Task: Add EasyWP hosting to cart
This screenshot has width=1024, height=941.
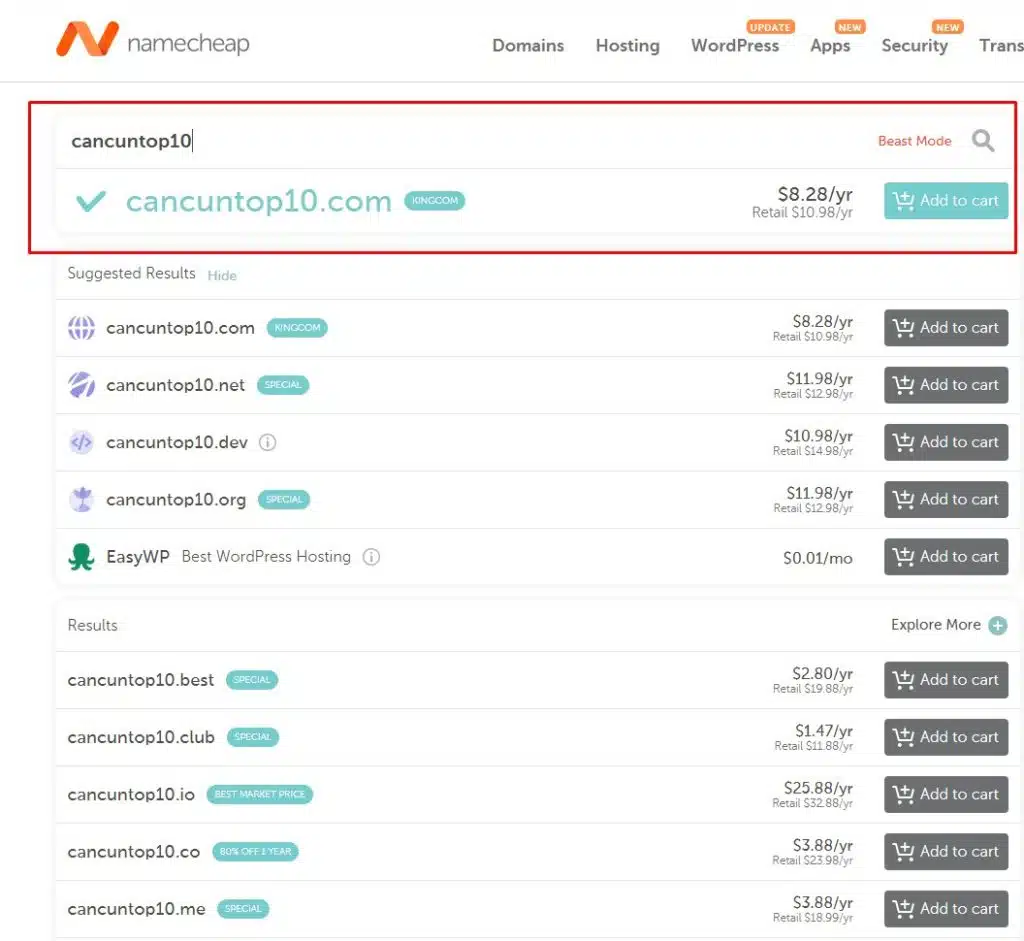Action: click(946, 557)
